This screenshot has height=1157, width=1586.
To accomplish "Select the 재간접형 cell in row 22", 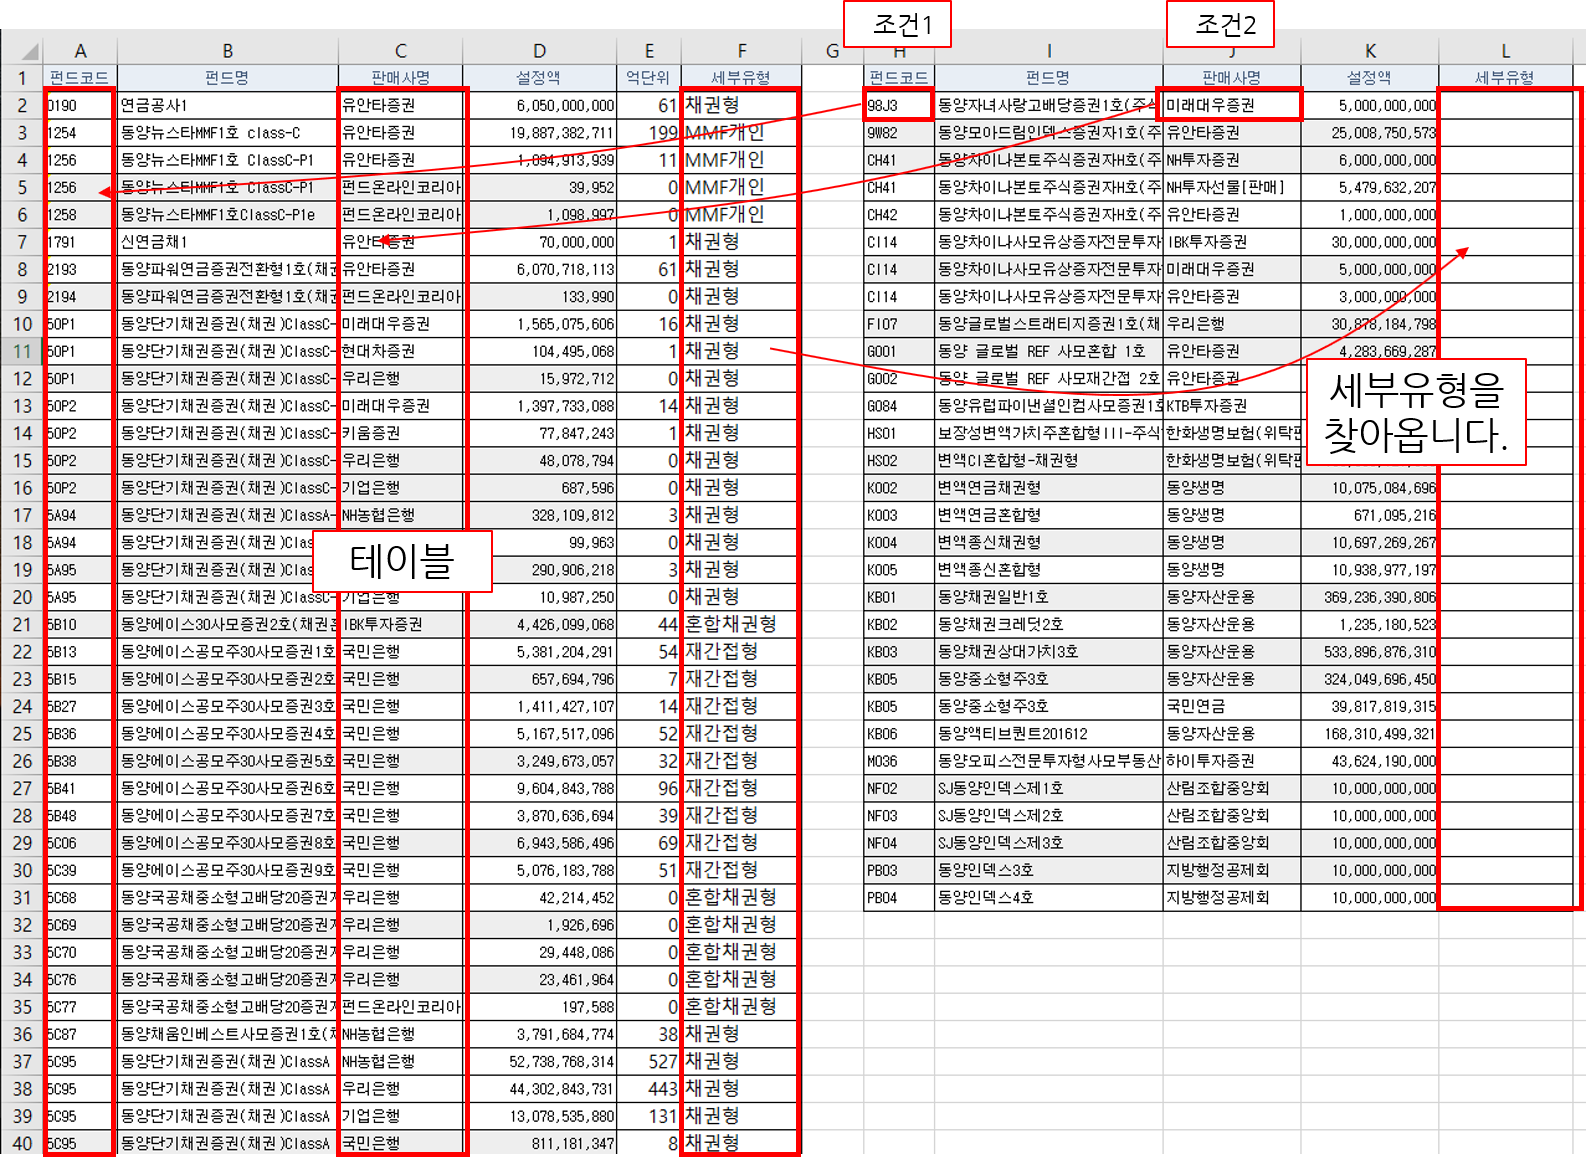I will pos(741,652).
